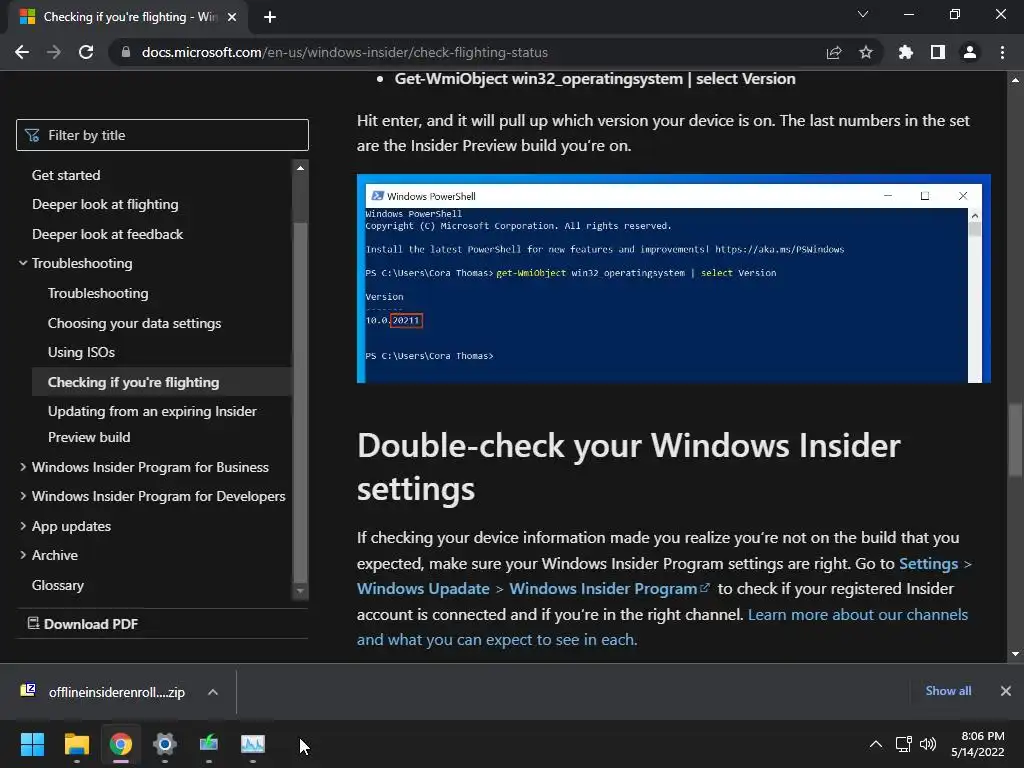
Task: Click the browser forward arrow
Action: coord(54,52)
